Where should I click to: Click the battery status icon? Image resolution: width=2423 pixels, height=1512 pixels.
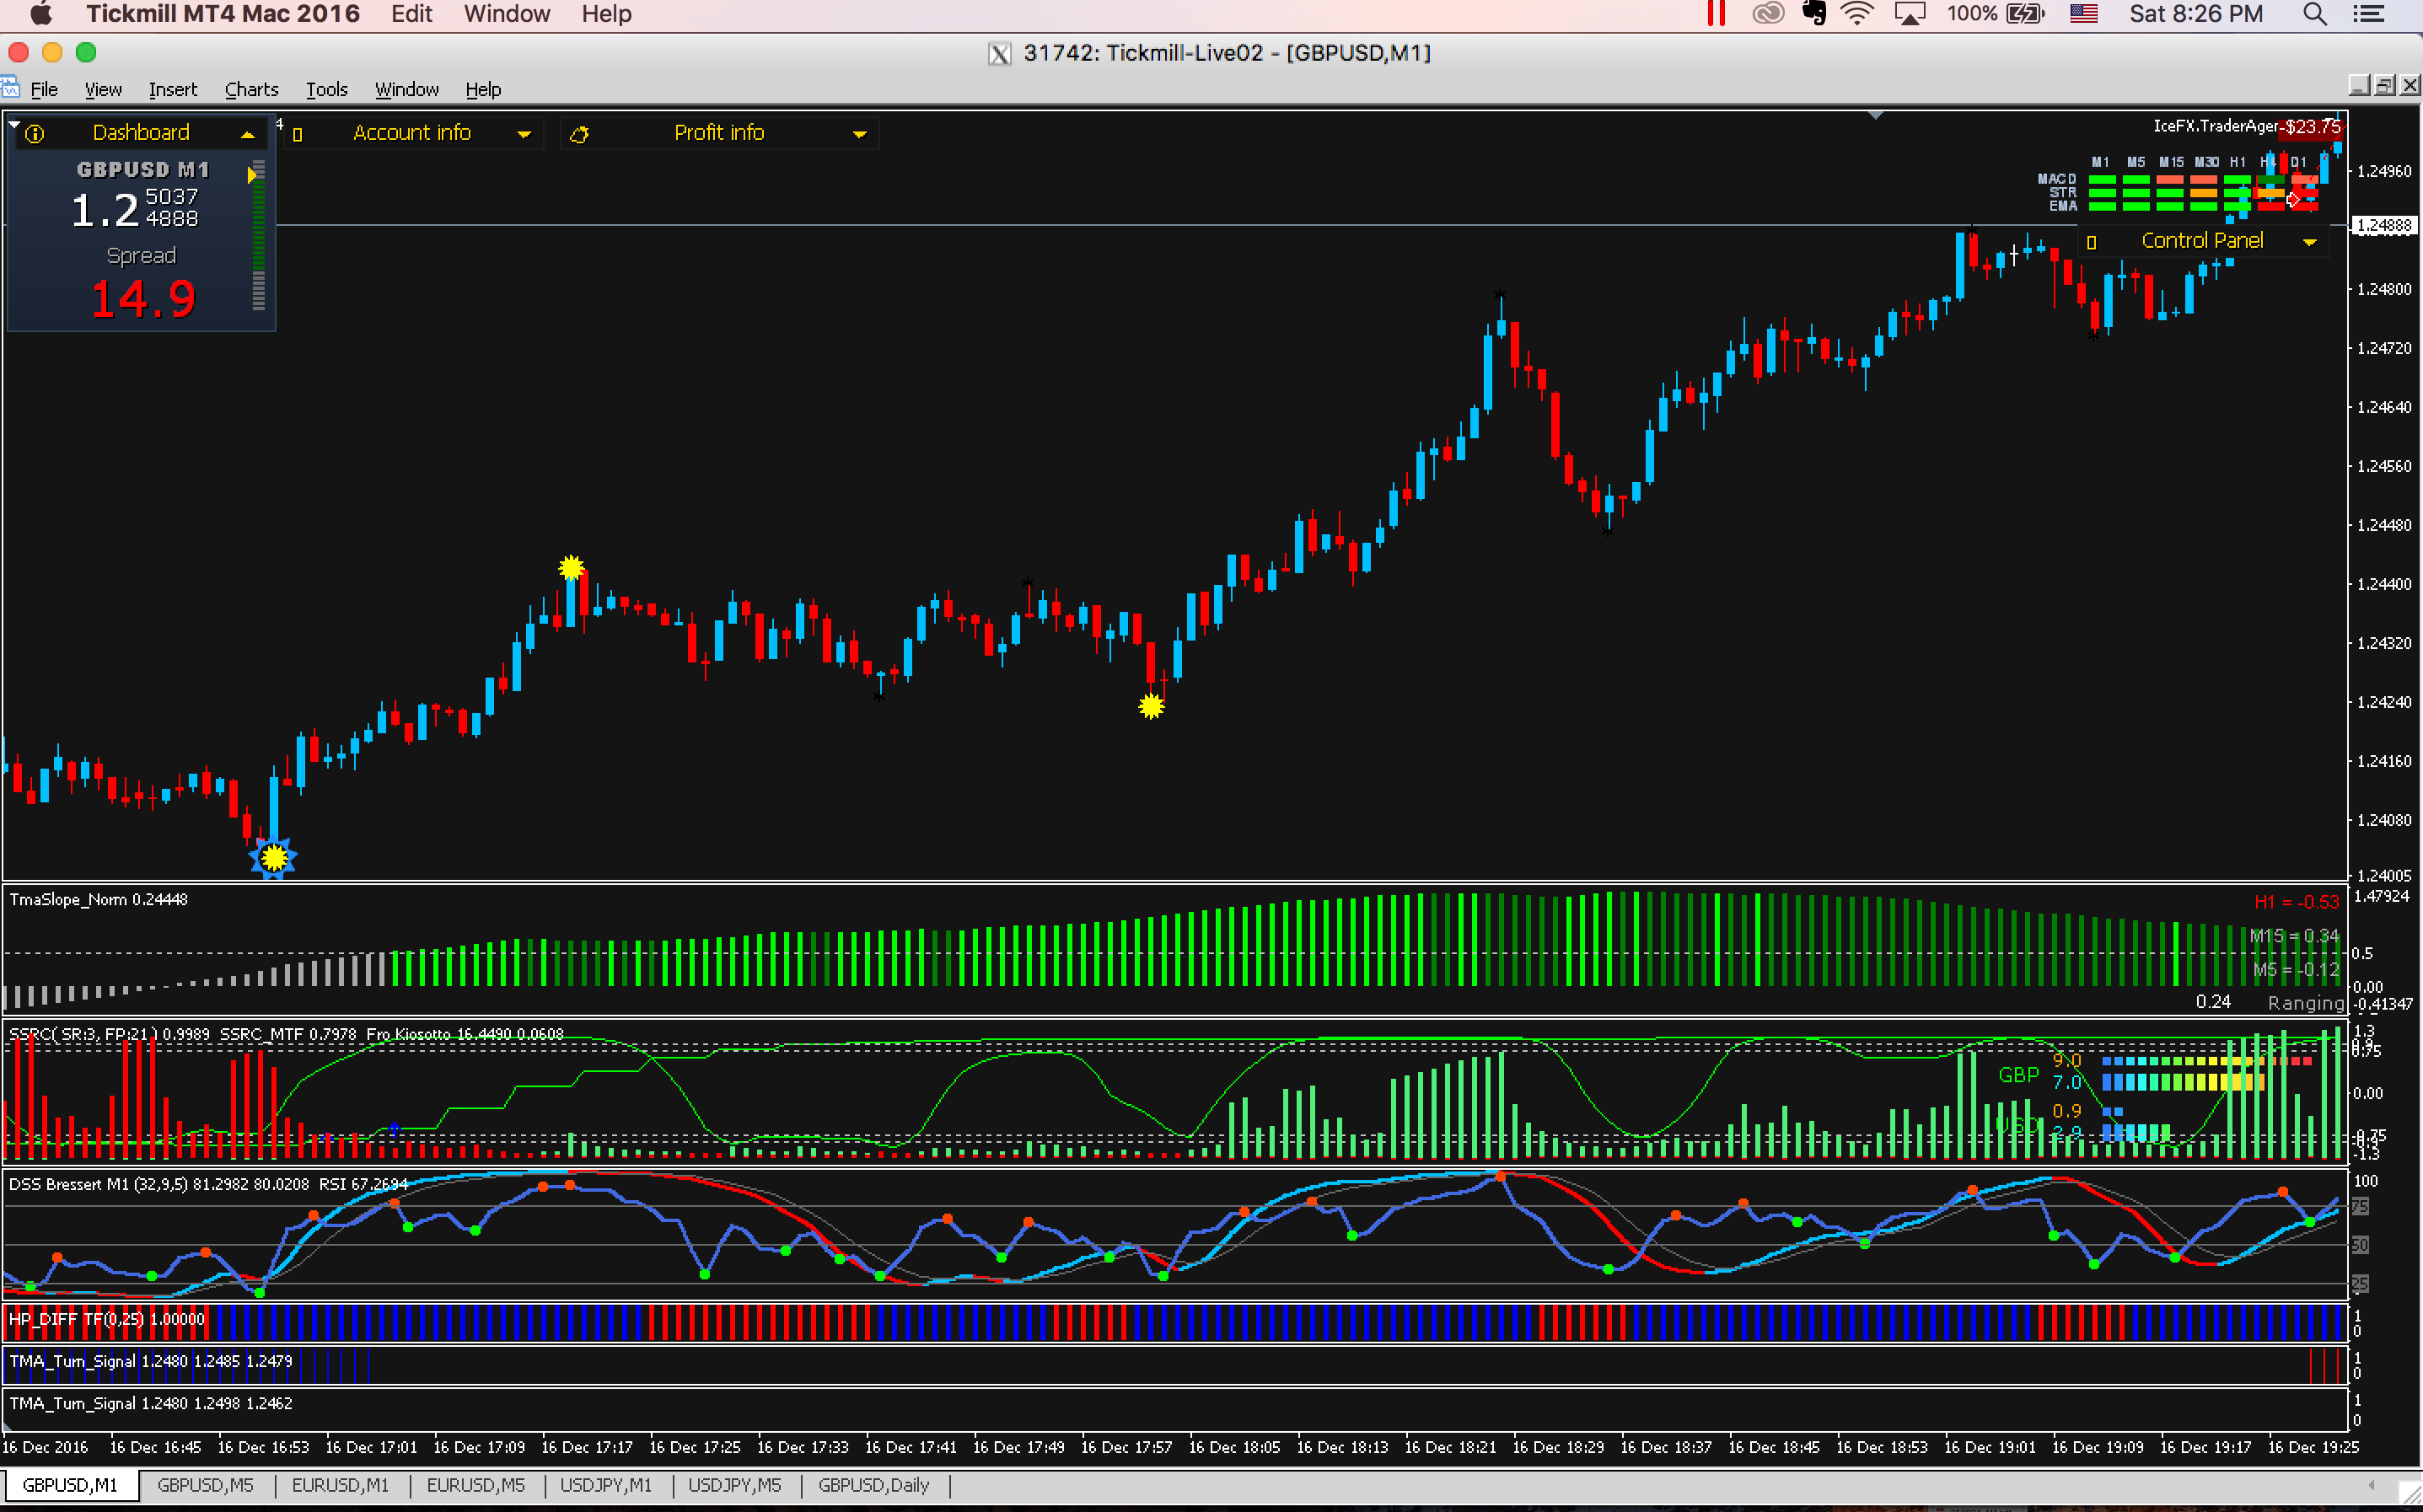[x=2025, y=14]
